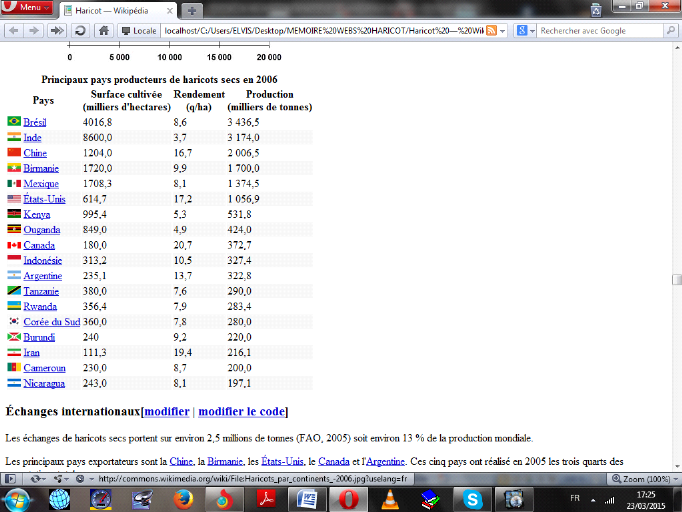
Task: Go back to the previous page
Action: (x=14, y=30)
